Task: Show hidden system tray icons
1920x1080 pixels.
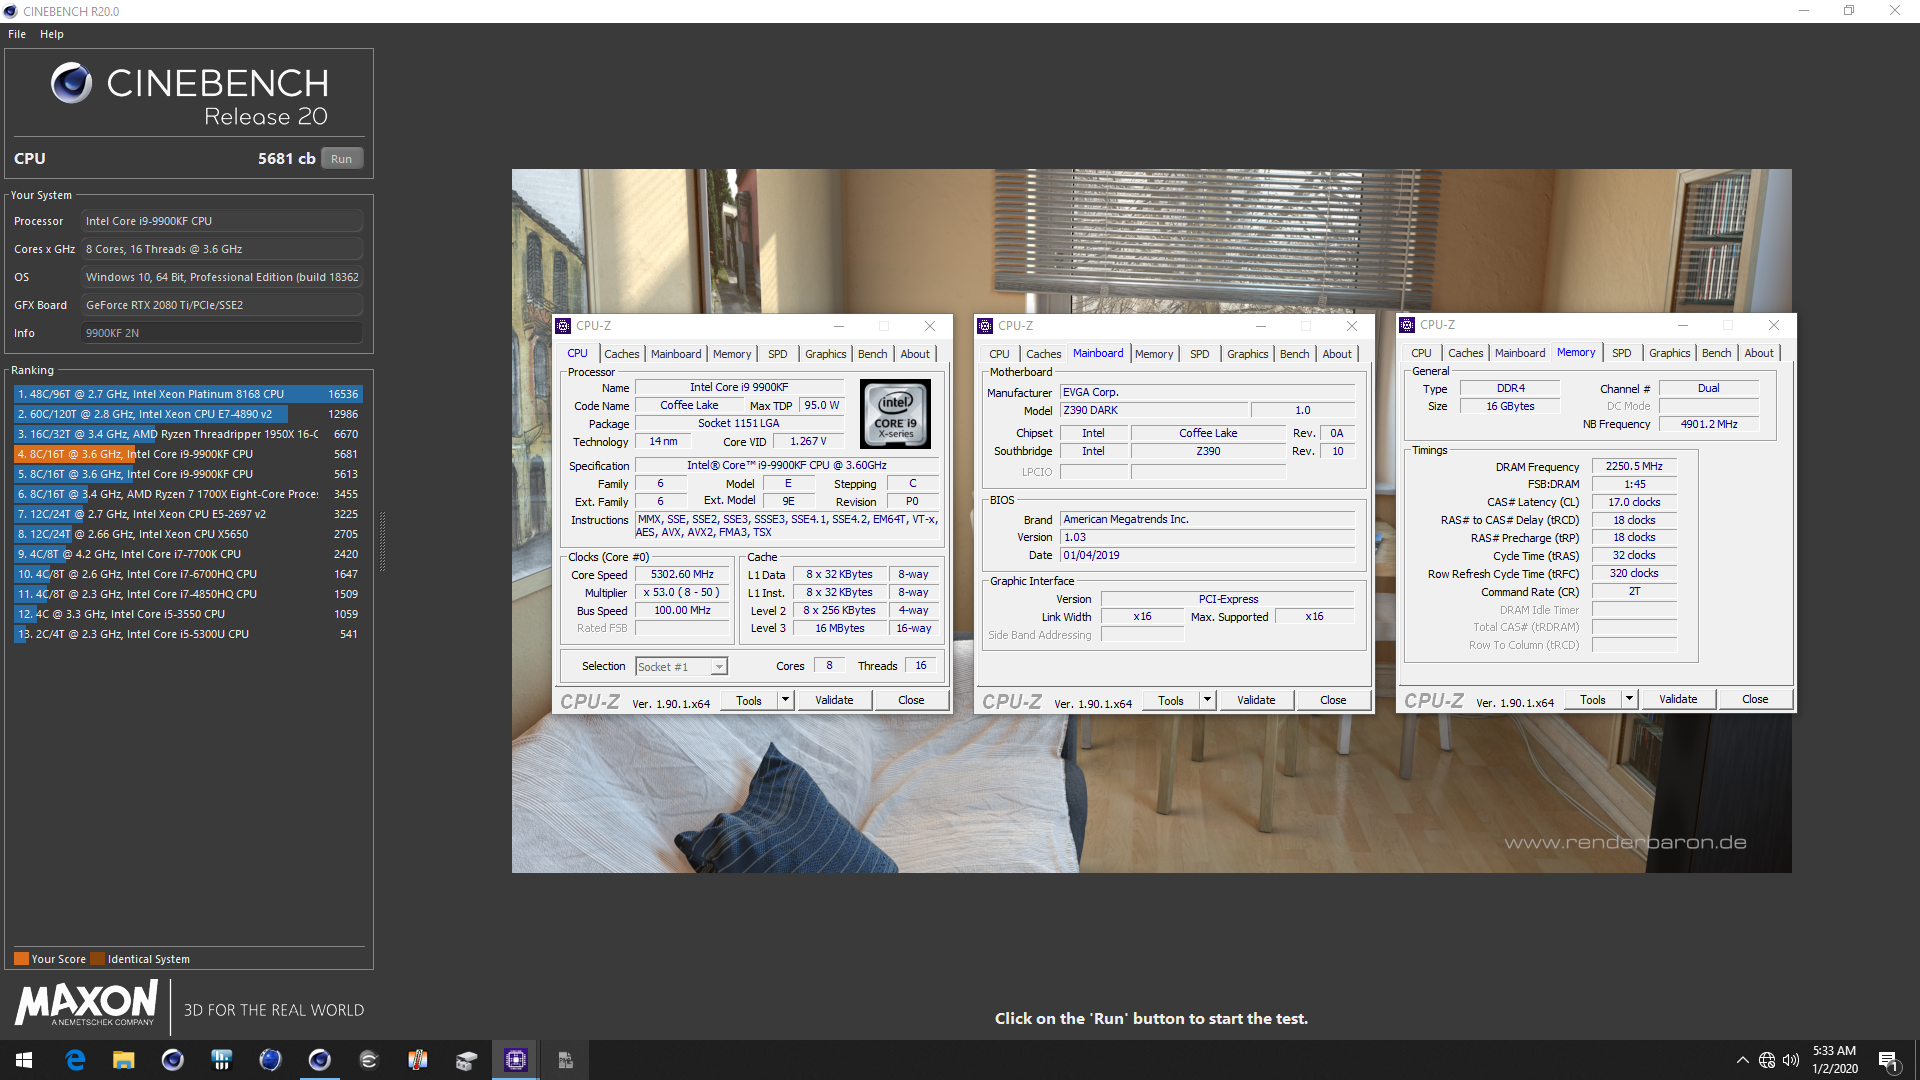Action: (1742, 1060)
